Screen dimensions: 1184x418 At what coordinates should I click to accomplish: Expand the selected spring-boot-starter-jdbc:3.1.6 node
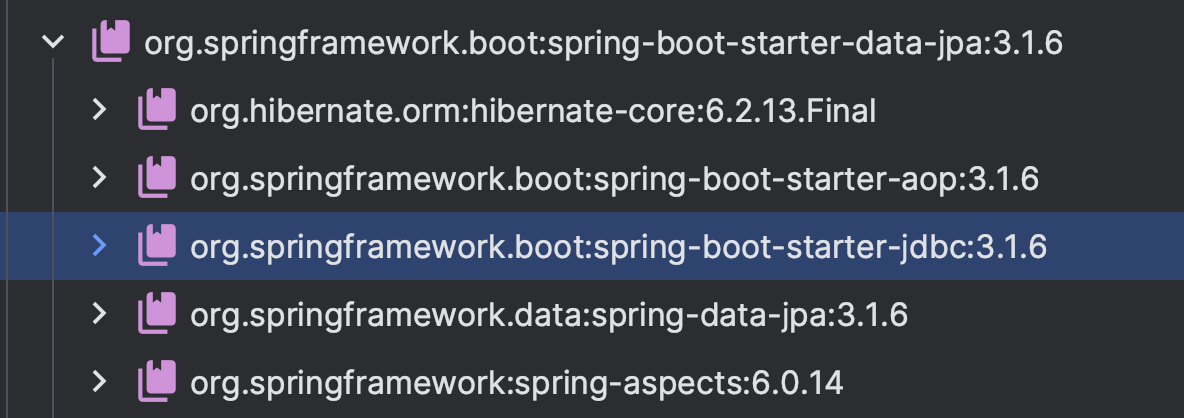99,246
